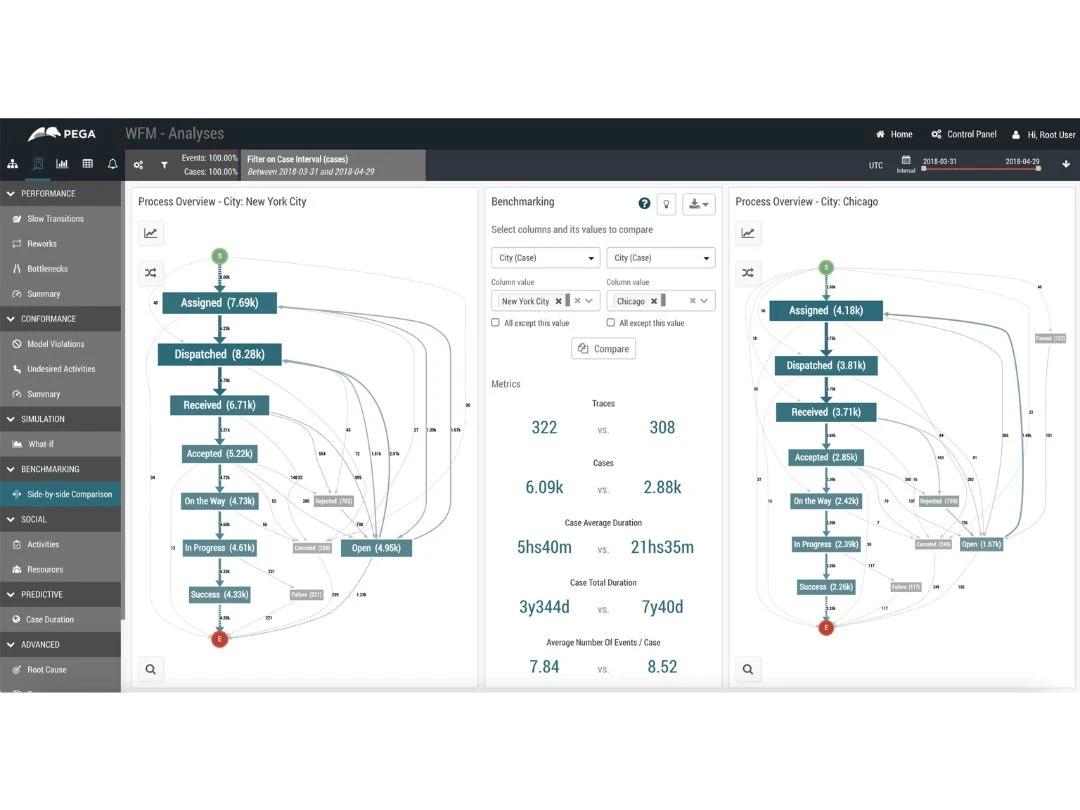Viewport: 1080px width, 810px height.
Task: Click the Compare button
Action: coord(603,349)
